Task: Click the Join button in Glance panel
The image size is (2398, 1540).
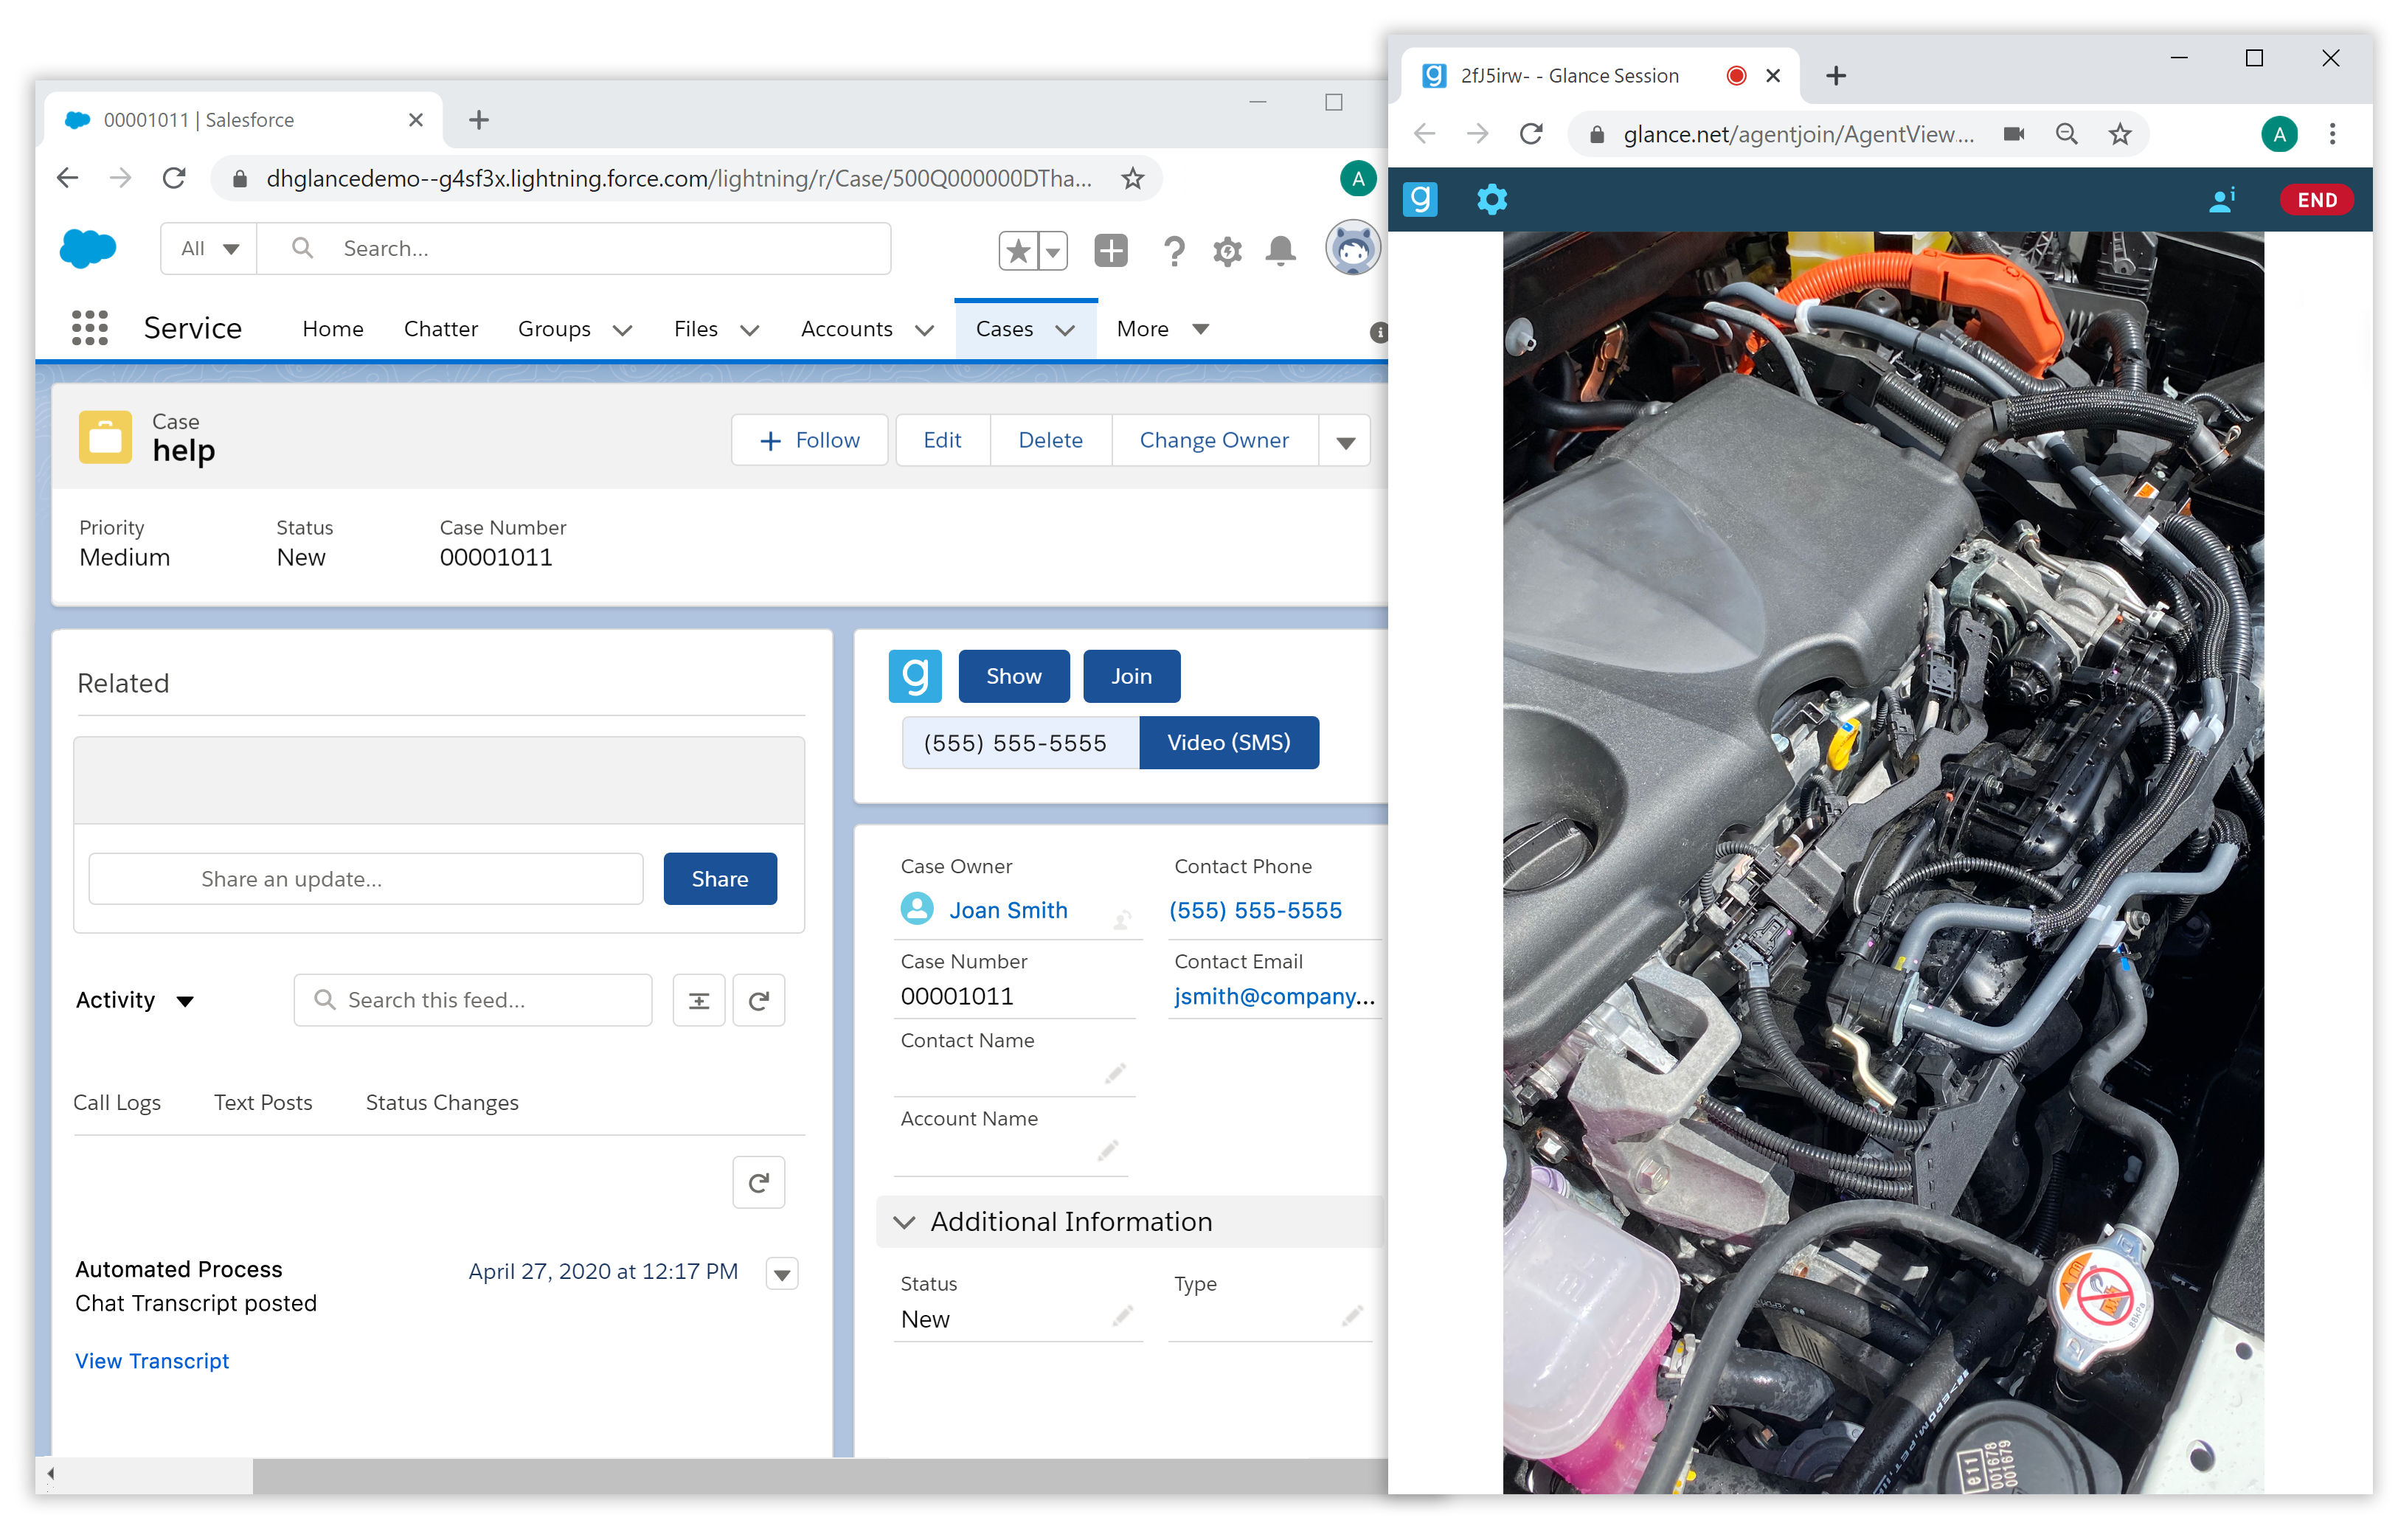Action: click(x=1131, y=675)
